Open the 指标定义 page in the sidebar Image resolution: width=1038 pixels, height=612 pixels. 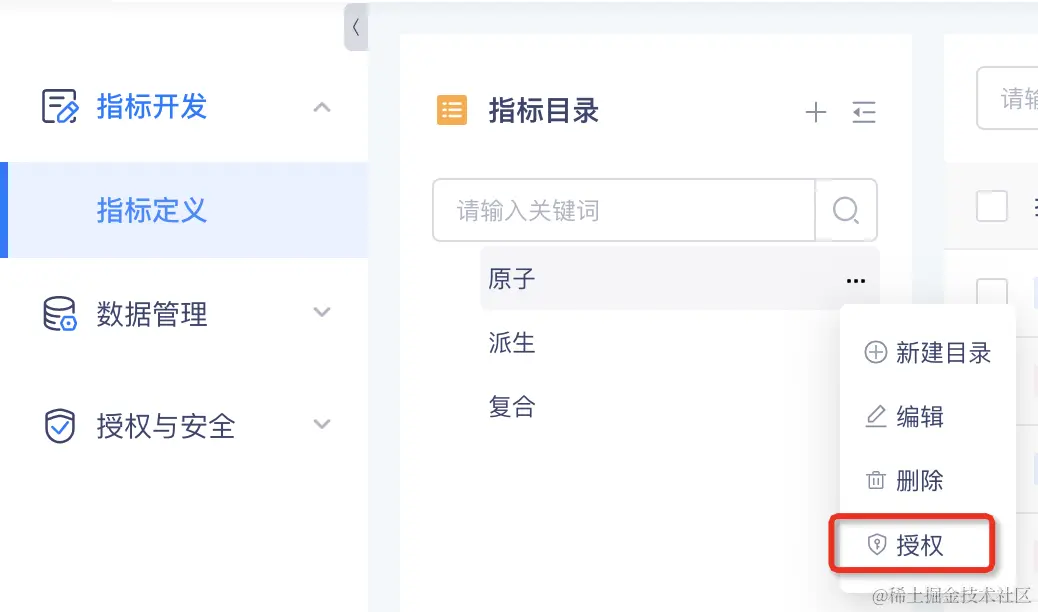(x=151, y=211)
